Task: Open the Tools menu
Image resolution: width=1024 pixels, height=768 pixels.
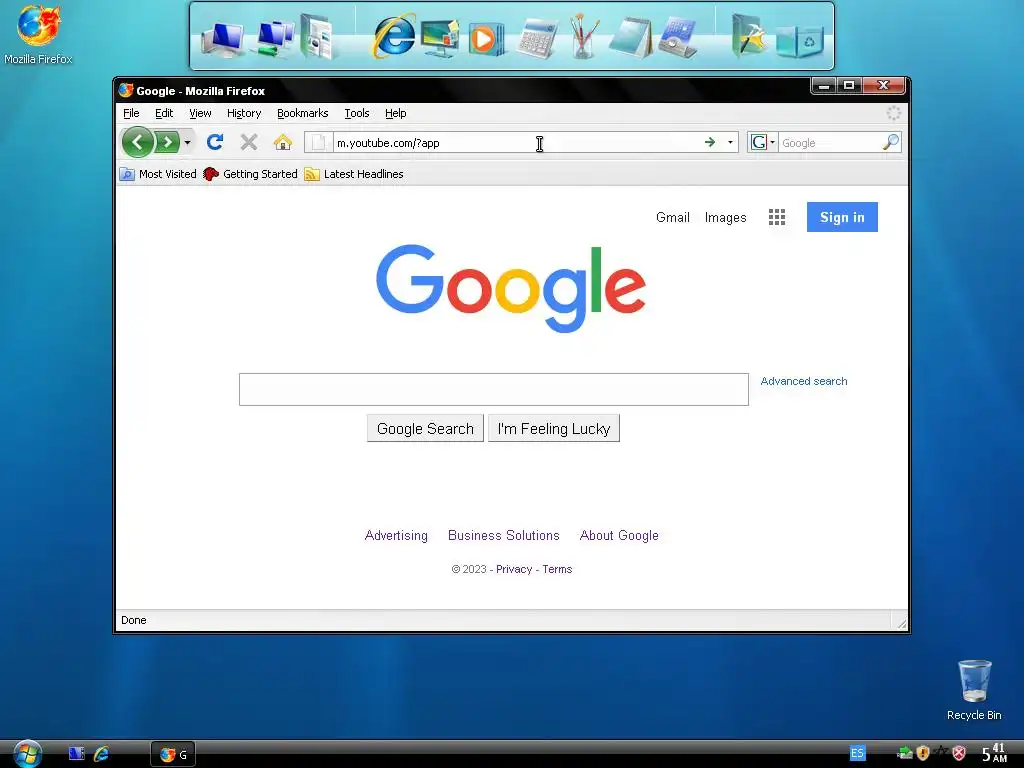Action: (x=357, y=113)
